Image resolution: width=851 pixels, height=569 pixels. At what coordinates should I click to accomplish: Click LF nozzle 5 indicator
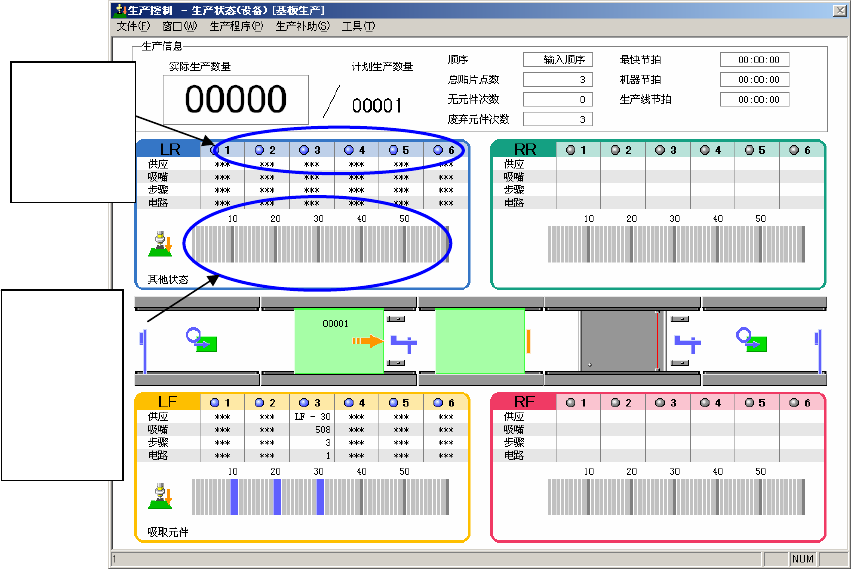393,402
